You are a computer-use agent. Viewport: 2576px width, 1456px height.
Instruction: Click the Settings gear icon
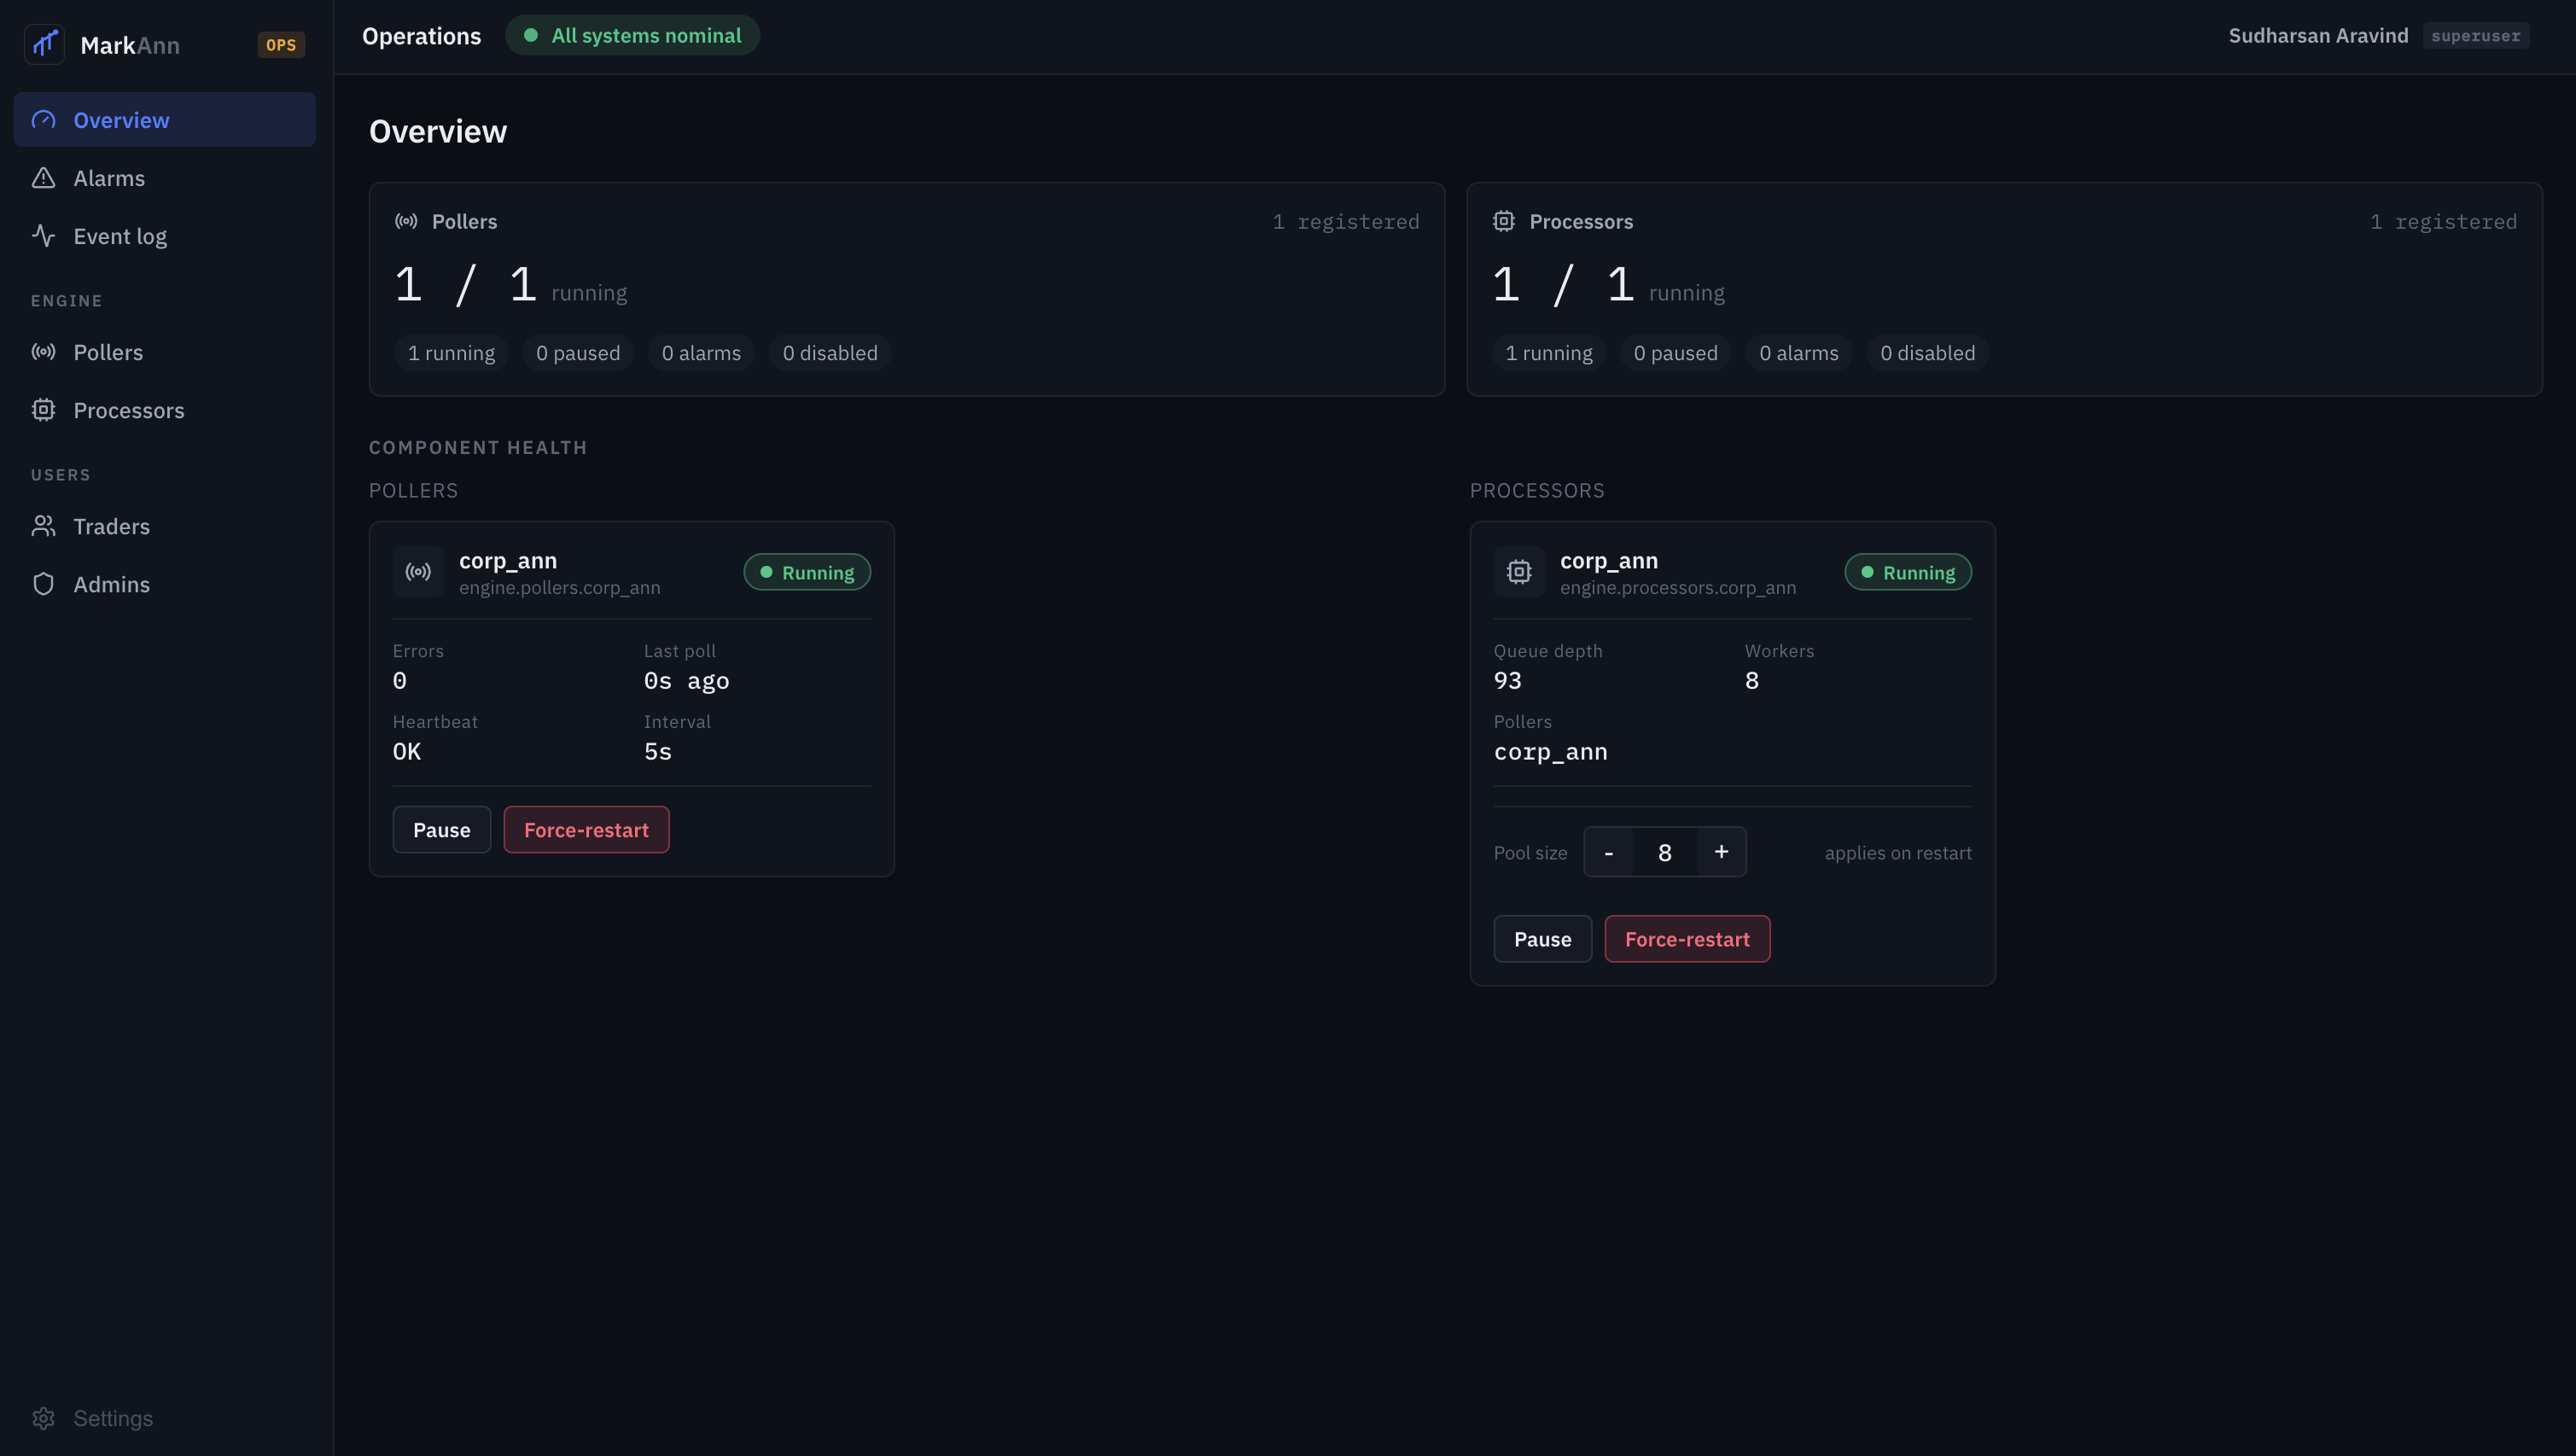(44, 1418)
